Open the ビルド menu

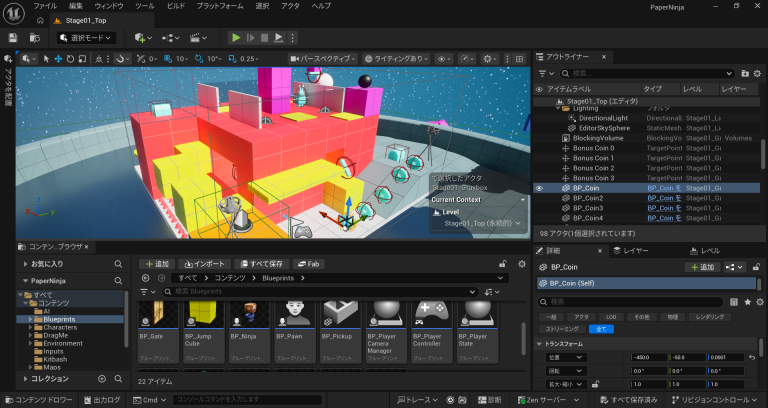[x=176, y=6]
